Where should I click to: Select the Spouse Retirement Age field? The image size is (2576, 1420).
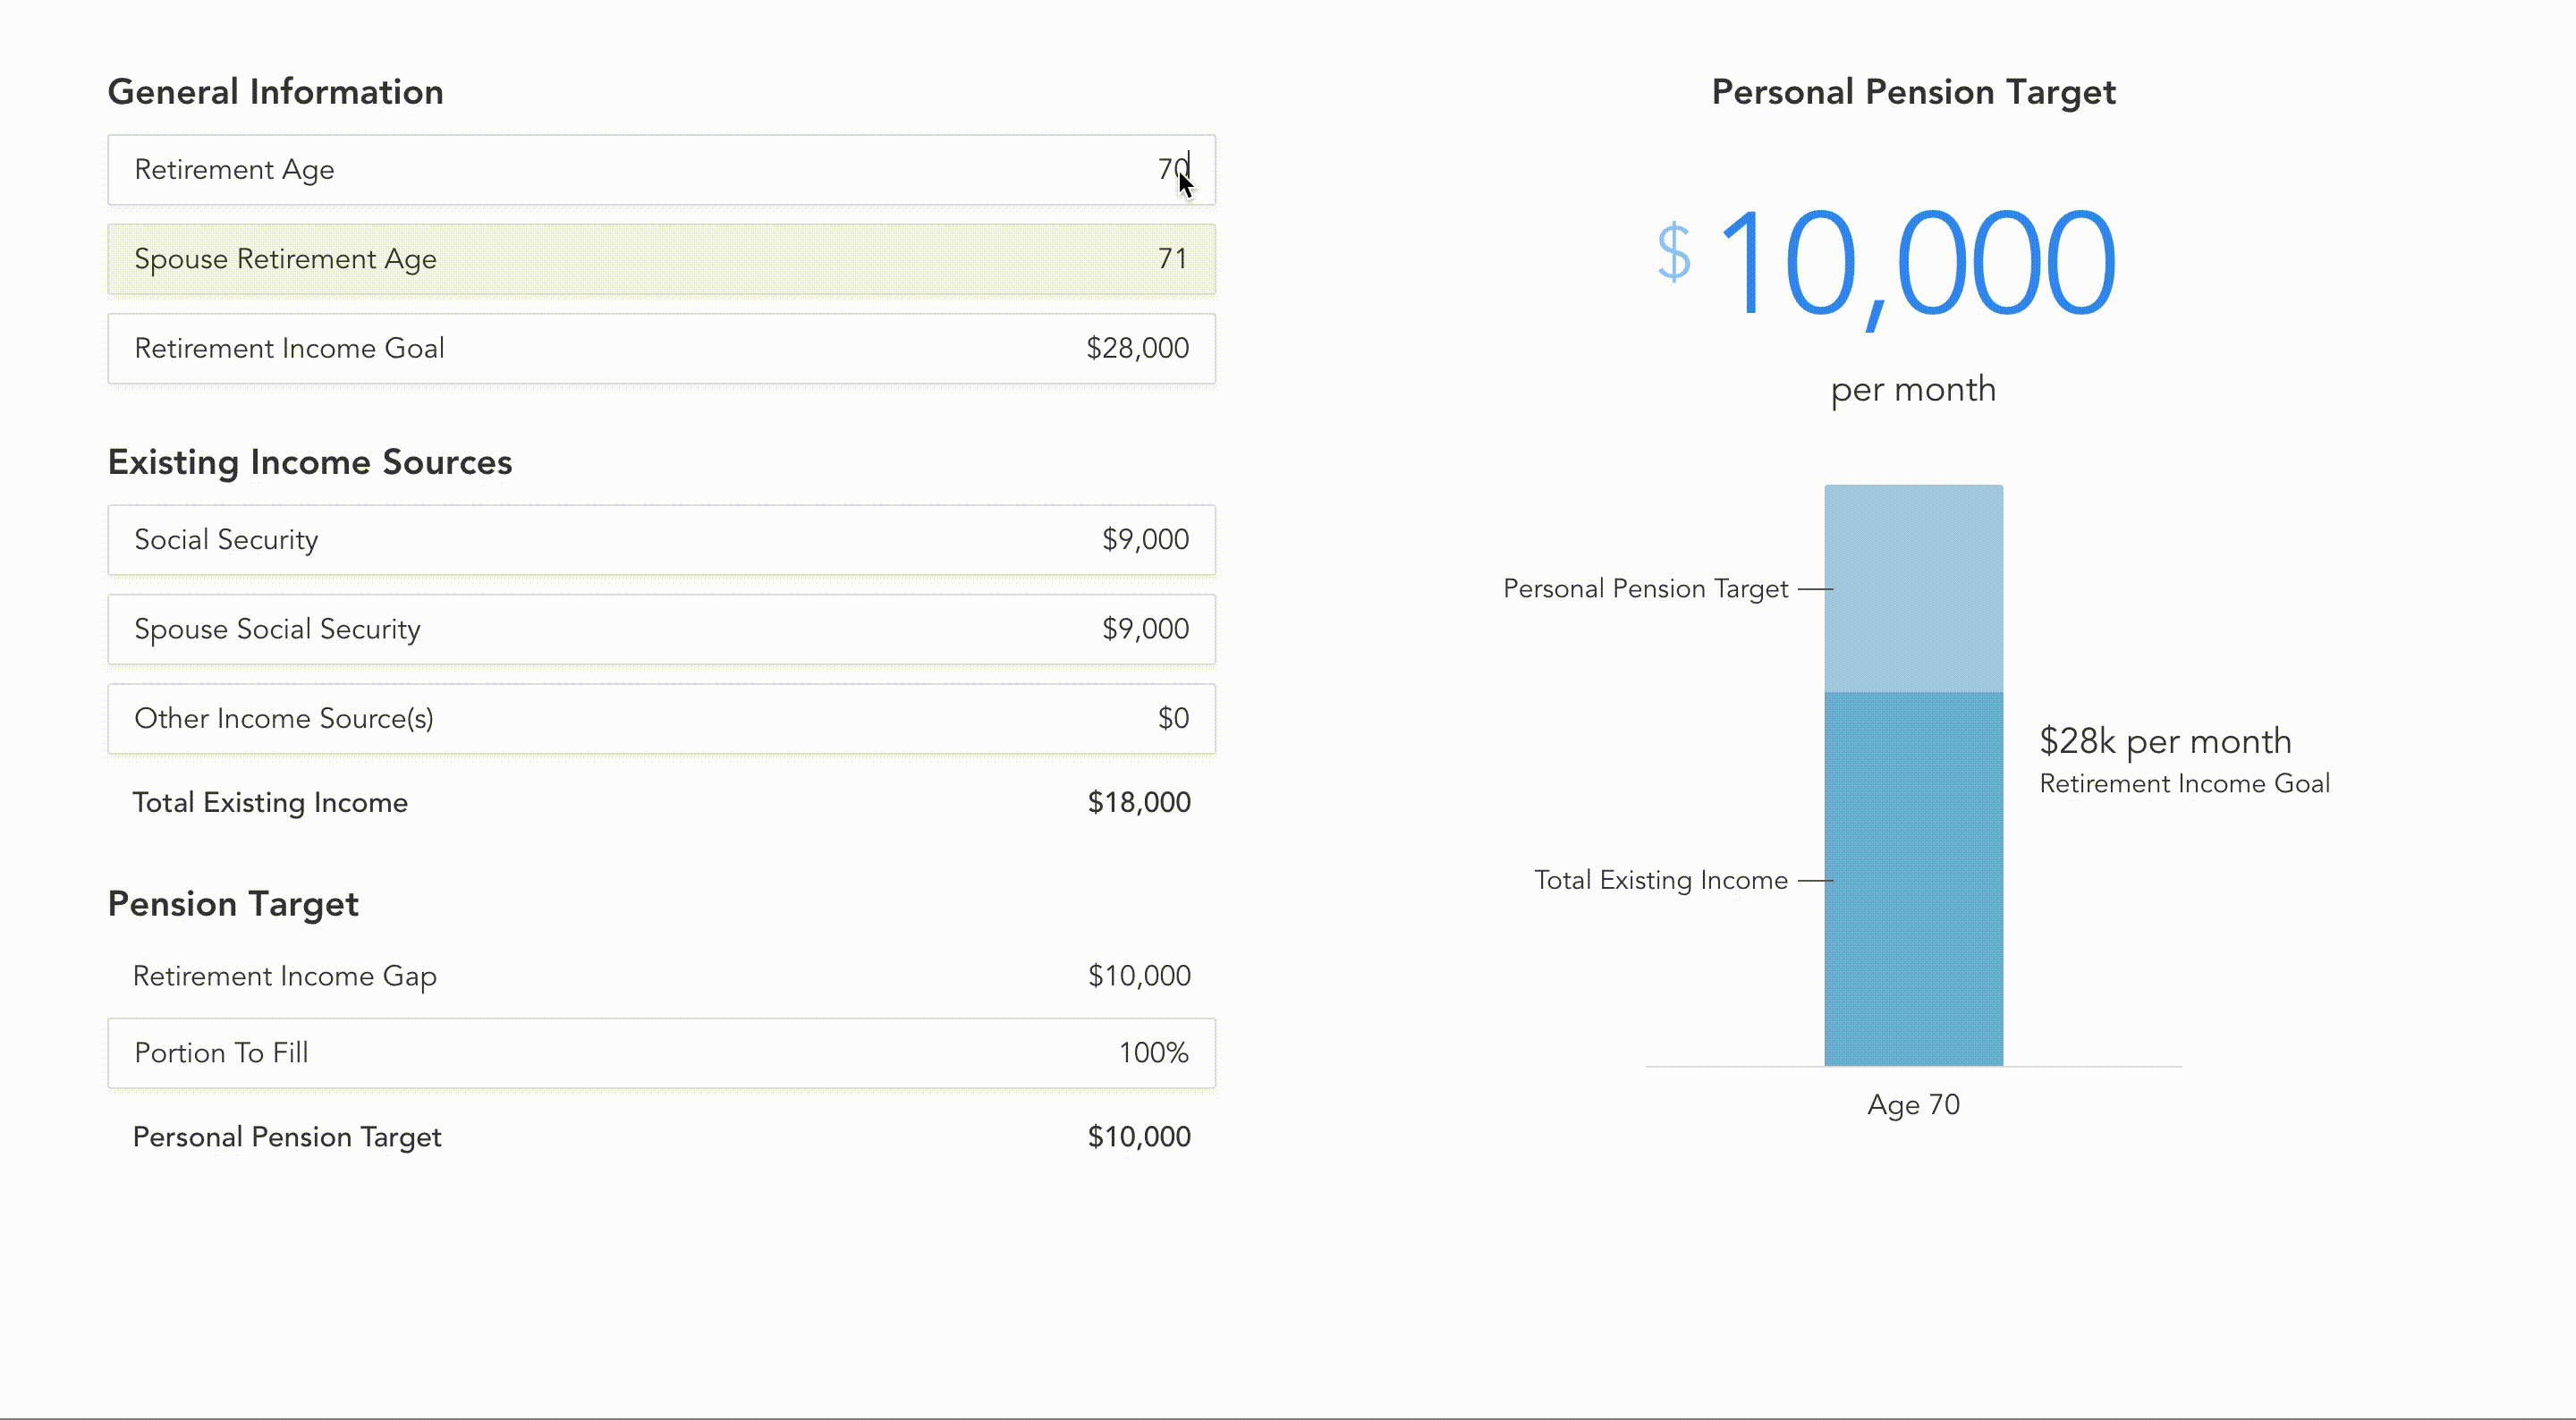[661, 259]
